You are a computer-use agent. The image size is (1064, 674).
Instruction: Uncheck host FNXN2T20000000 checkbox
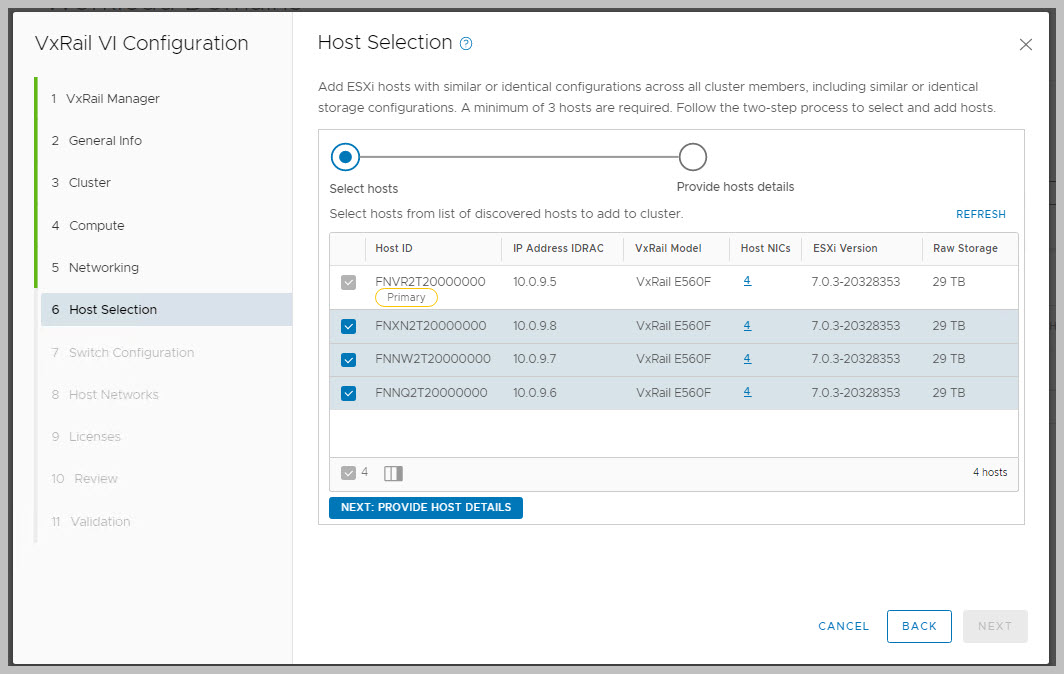(x=348, y=326)
